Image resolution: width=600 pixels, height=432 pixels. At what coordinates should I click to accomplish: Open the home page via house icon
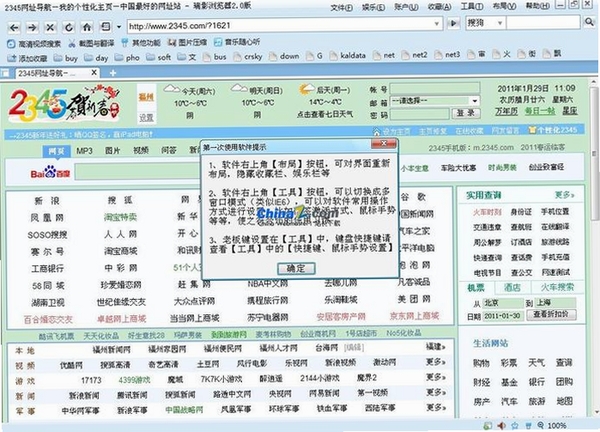(87, 27)
